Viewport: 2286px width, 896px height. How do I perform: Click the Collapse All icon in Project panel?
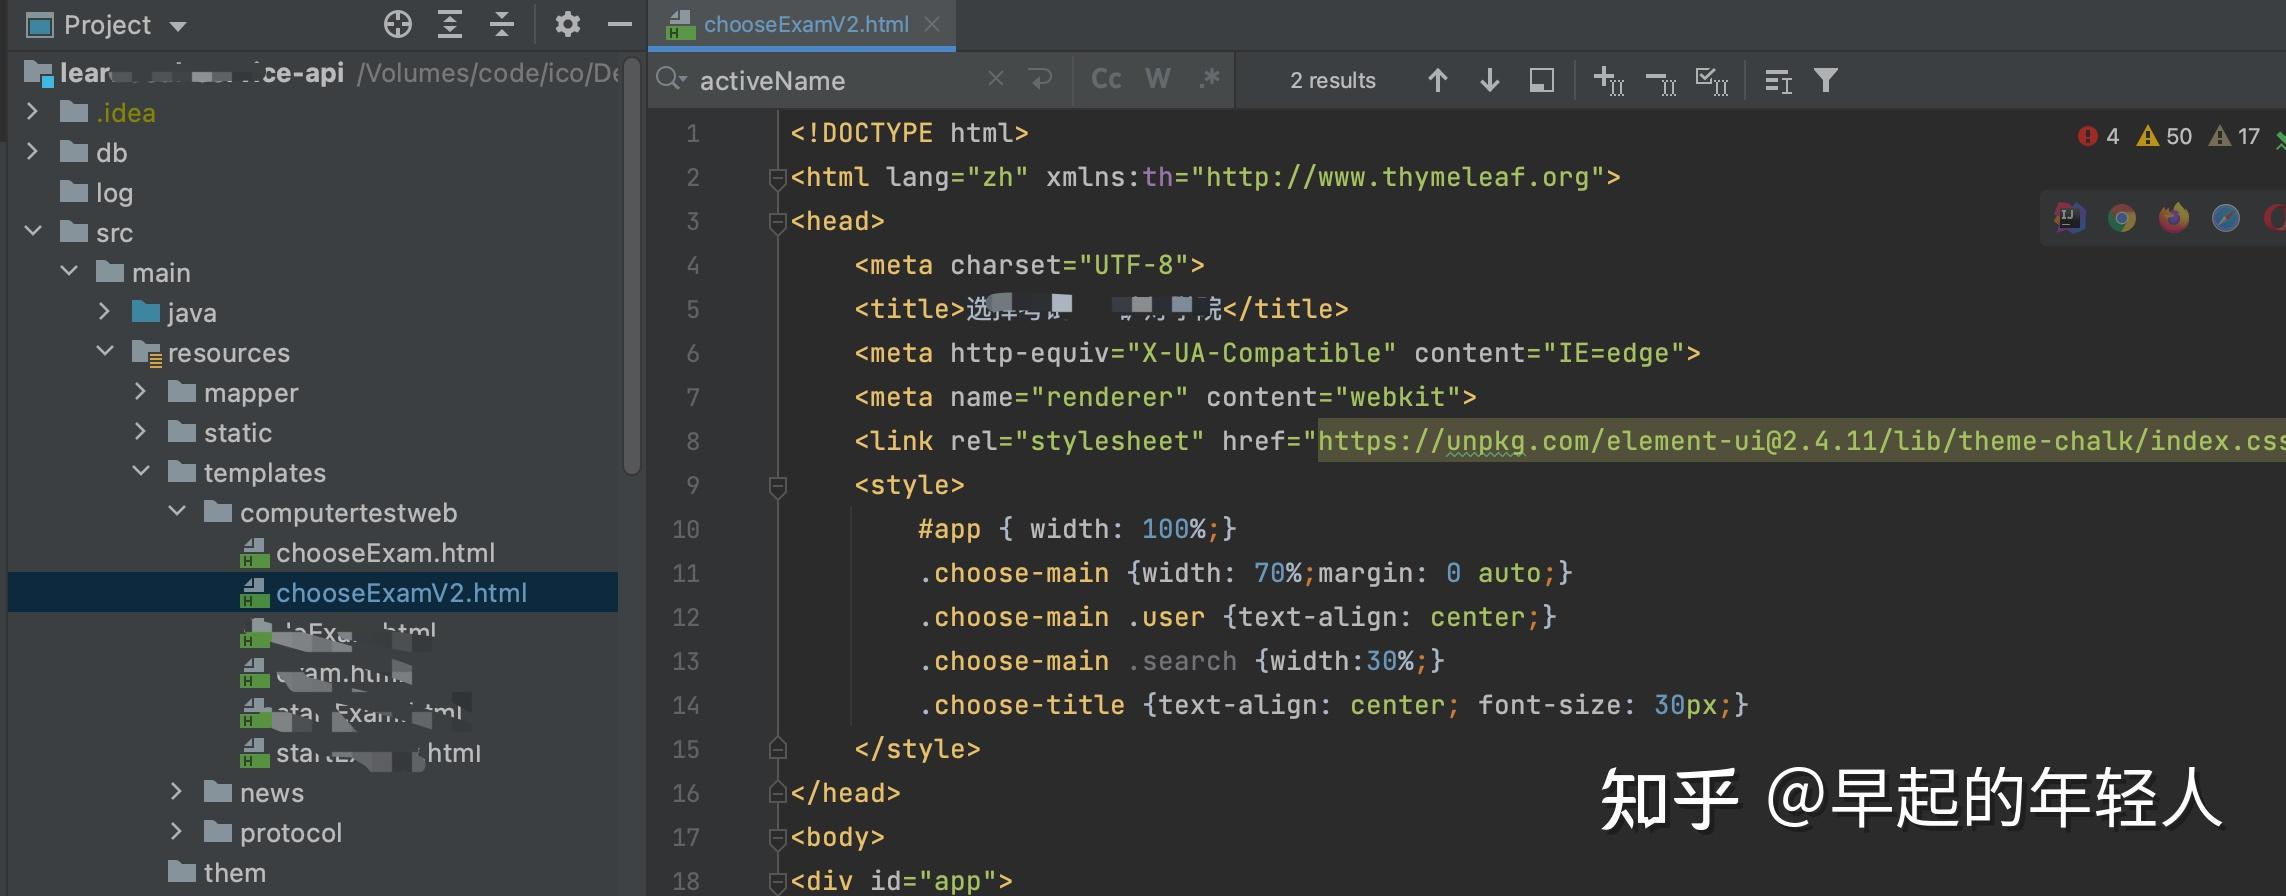pos(502,24)
